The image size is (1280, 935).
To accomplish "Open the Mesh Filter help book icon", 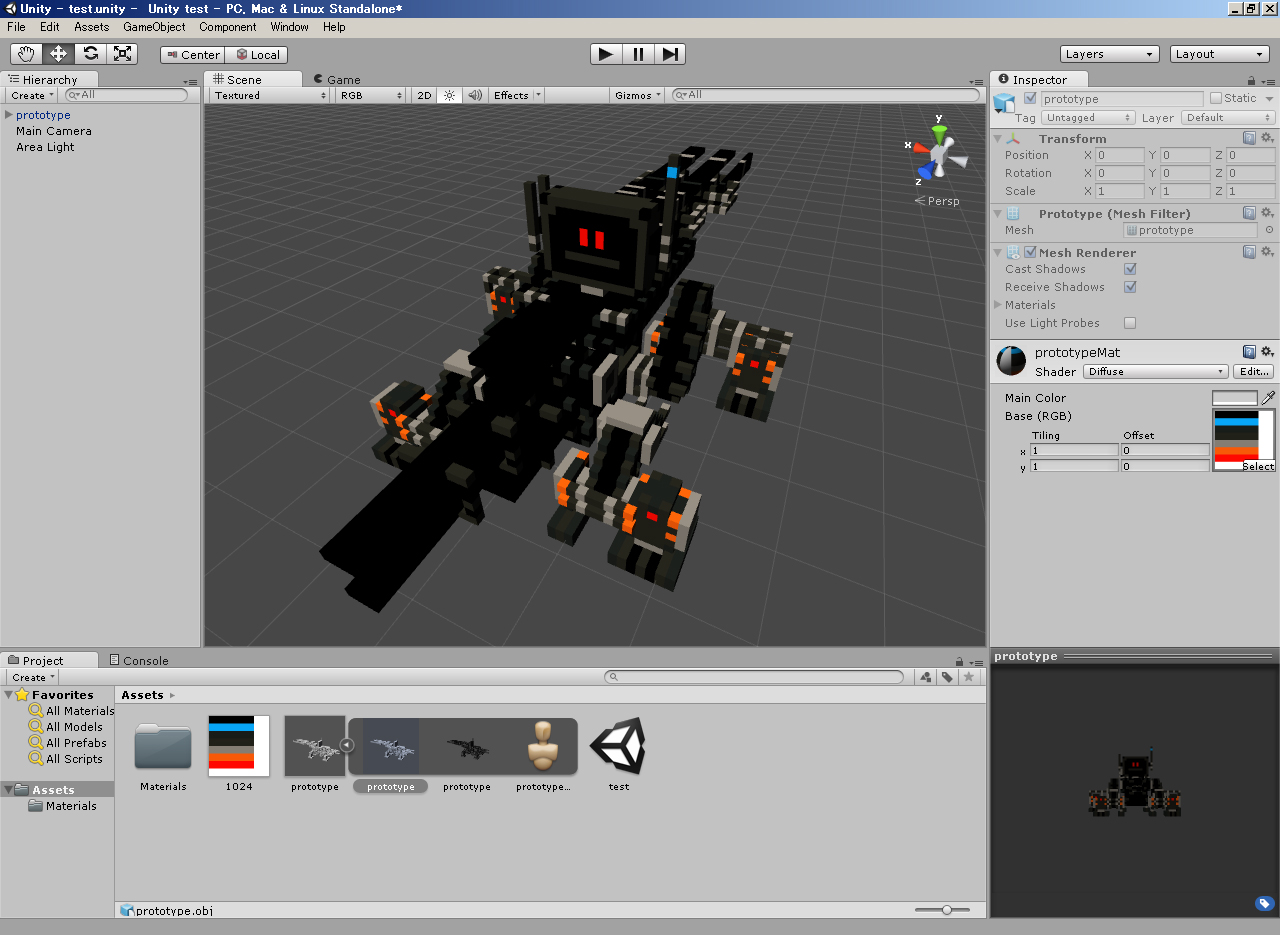I will [x=1249, y=213].
